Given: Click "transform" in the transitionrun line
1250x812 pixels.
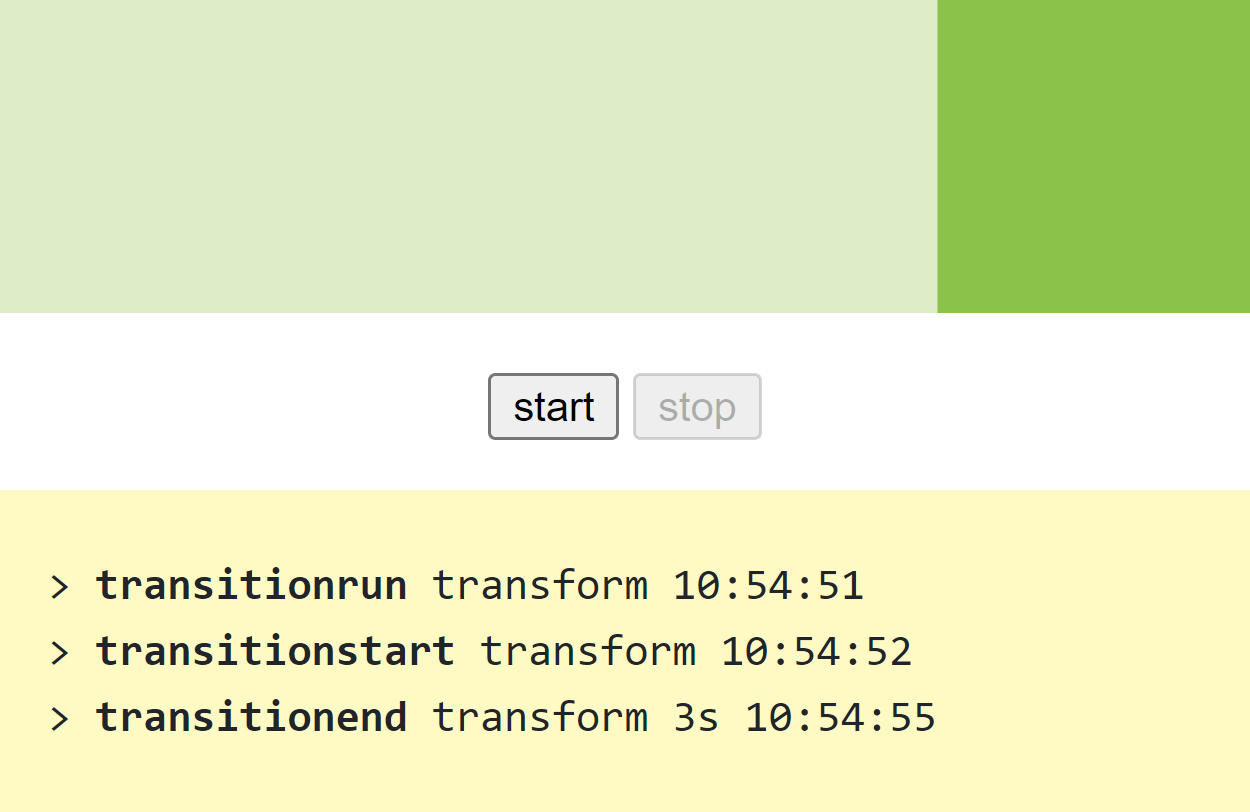Looking at the screenshot, I should [540, 586].
